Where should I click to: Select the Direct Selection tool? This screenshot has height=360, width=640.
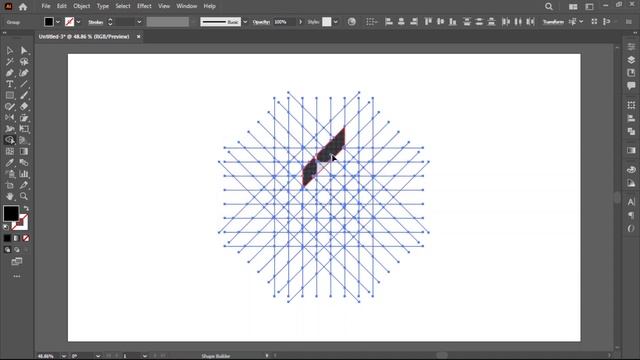24,51
